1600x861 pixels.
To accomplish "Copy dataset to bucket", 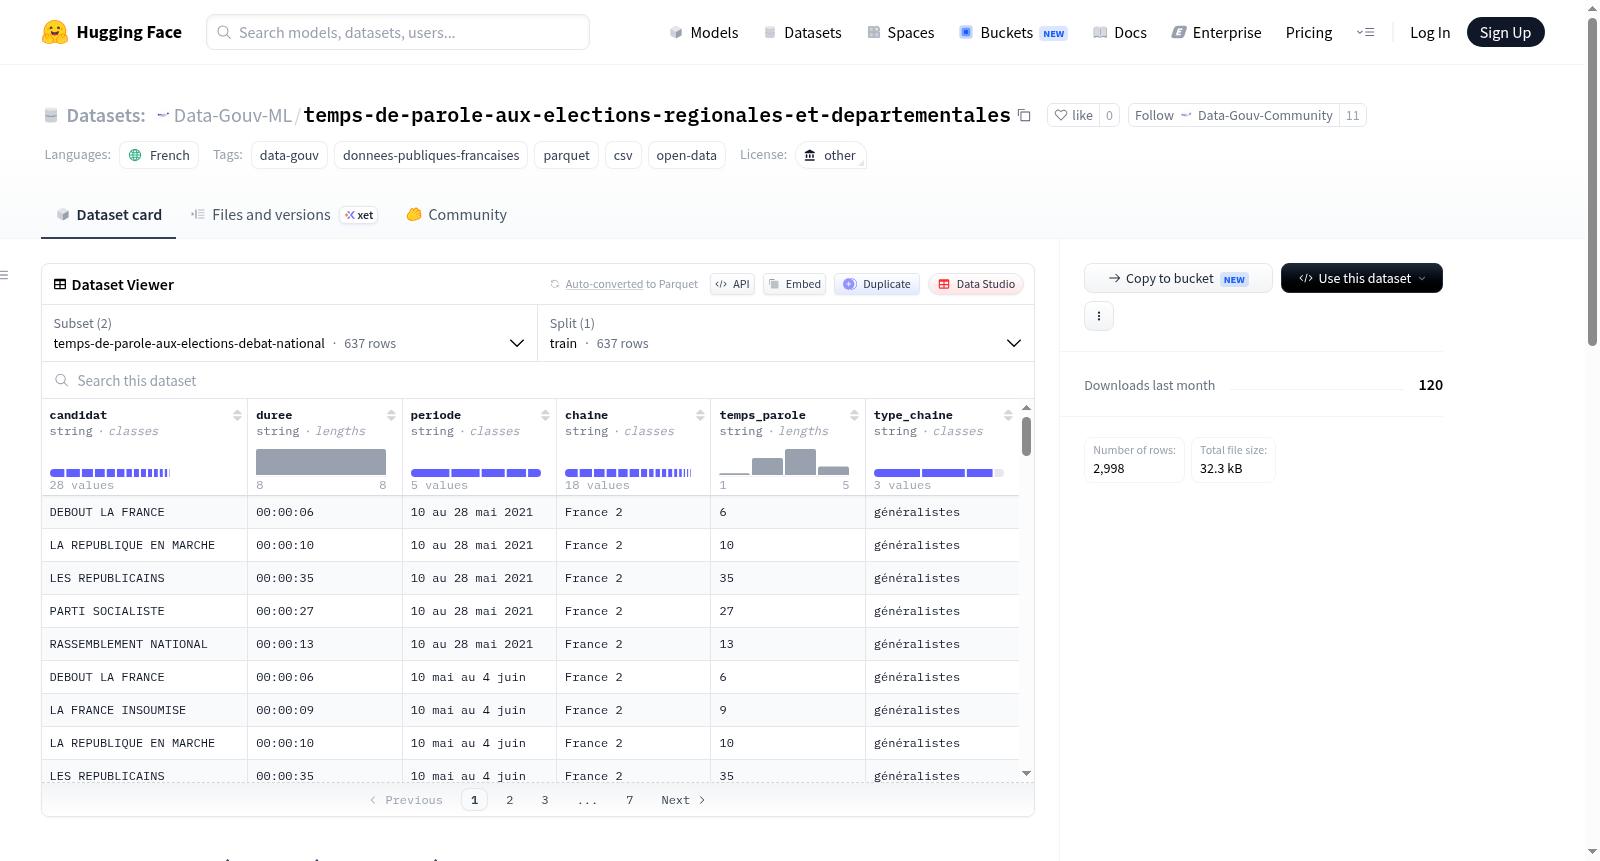I will pyautogui.click(x=1178, y=278).
